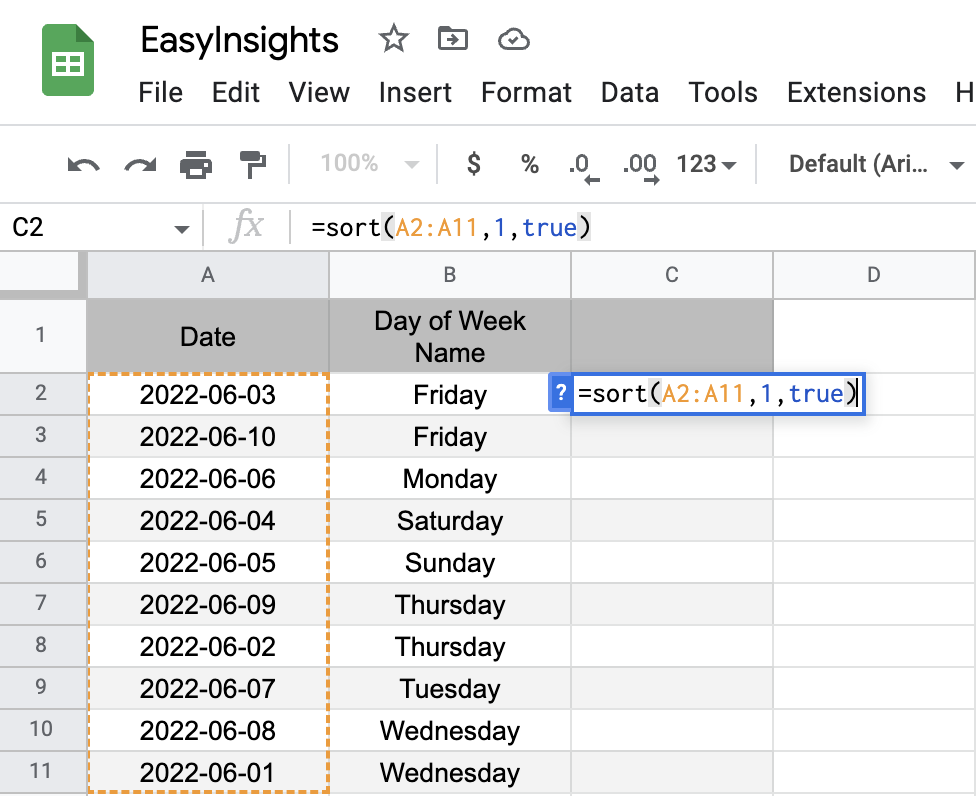The width and height of the screenshot is (976, 796).
Task: Open the 123 number format dropdown
Action: [706, 164]
